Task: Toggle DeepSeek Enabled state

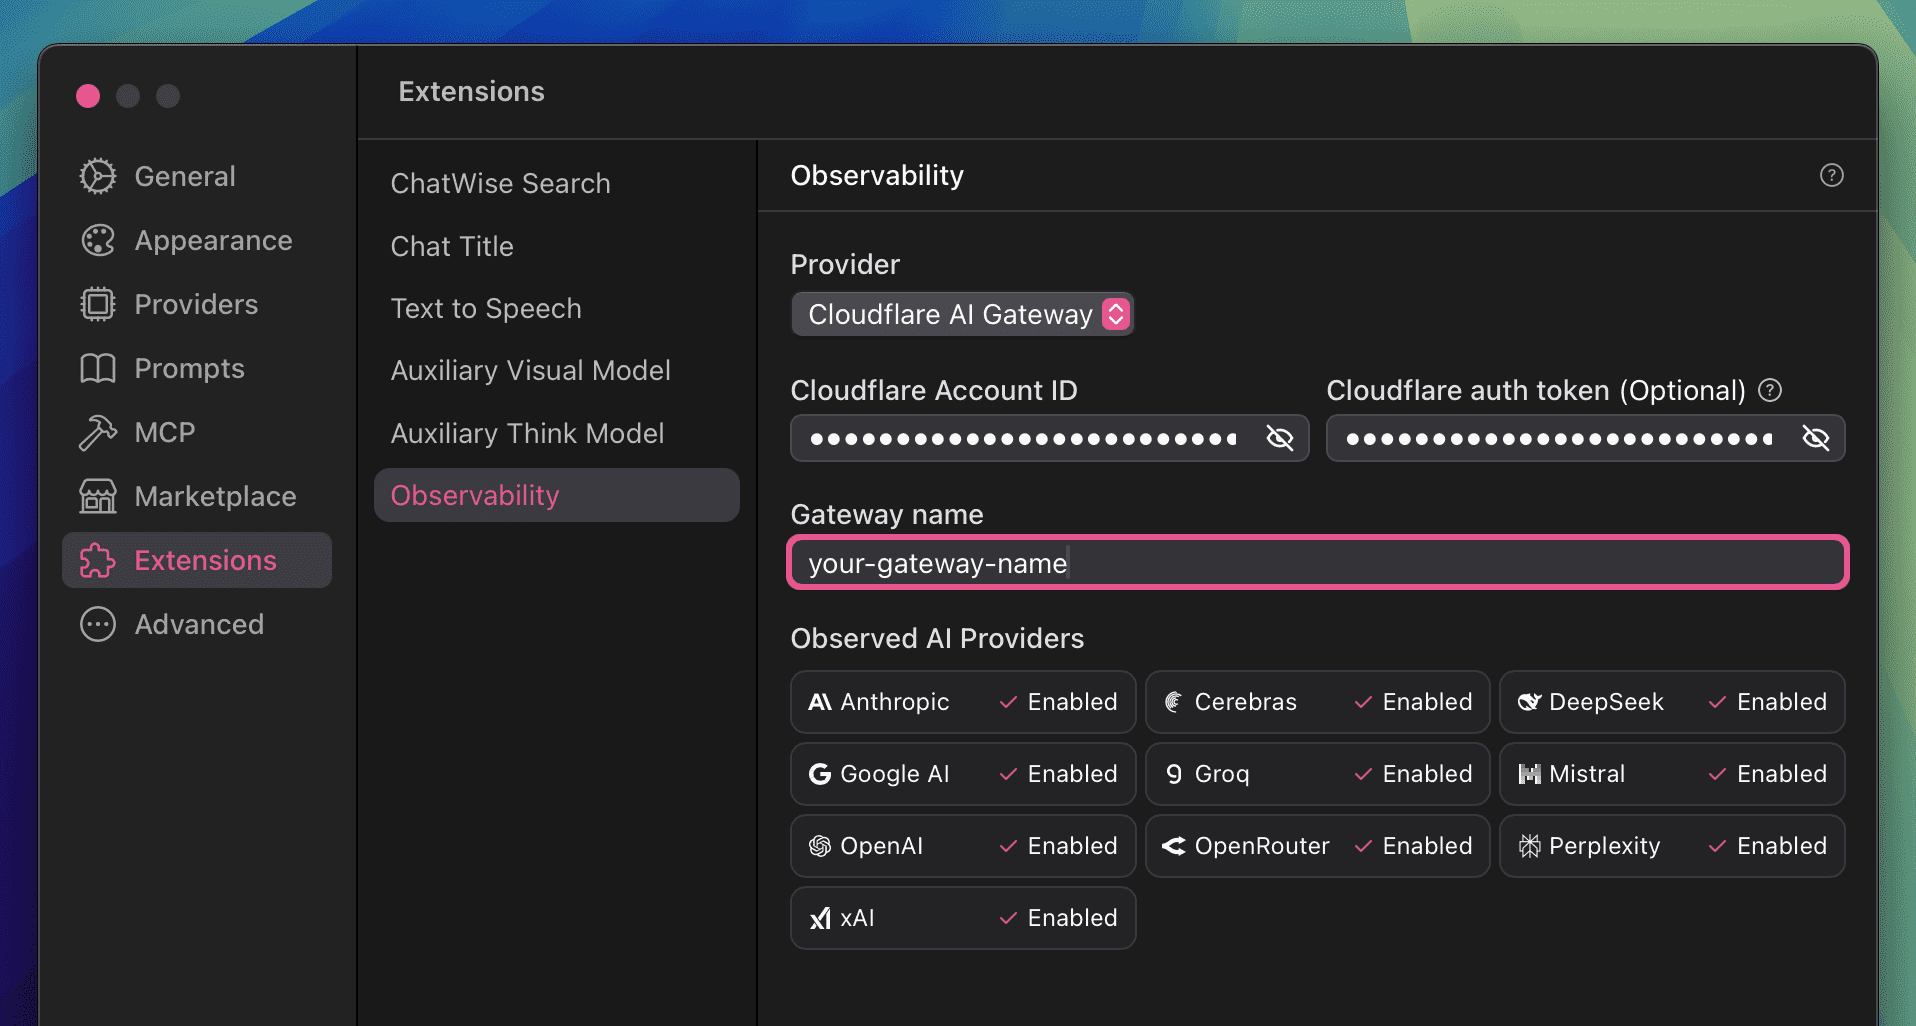Action: pos(1768,702)
